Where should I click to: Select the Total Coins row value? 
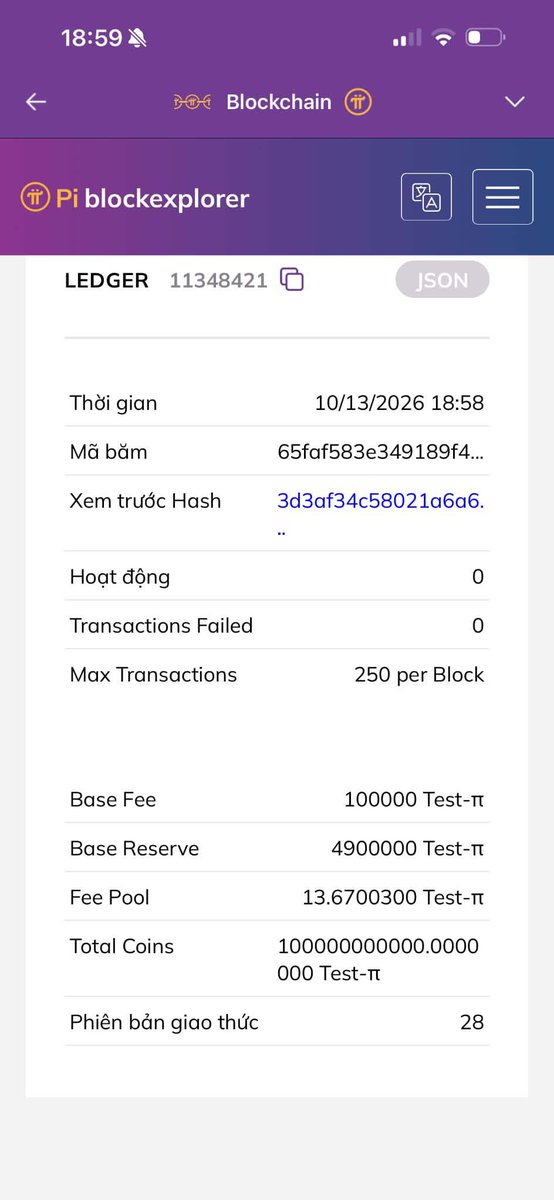tap(379, 959)
